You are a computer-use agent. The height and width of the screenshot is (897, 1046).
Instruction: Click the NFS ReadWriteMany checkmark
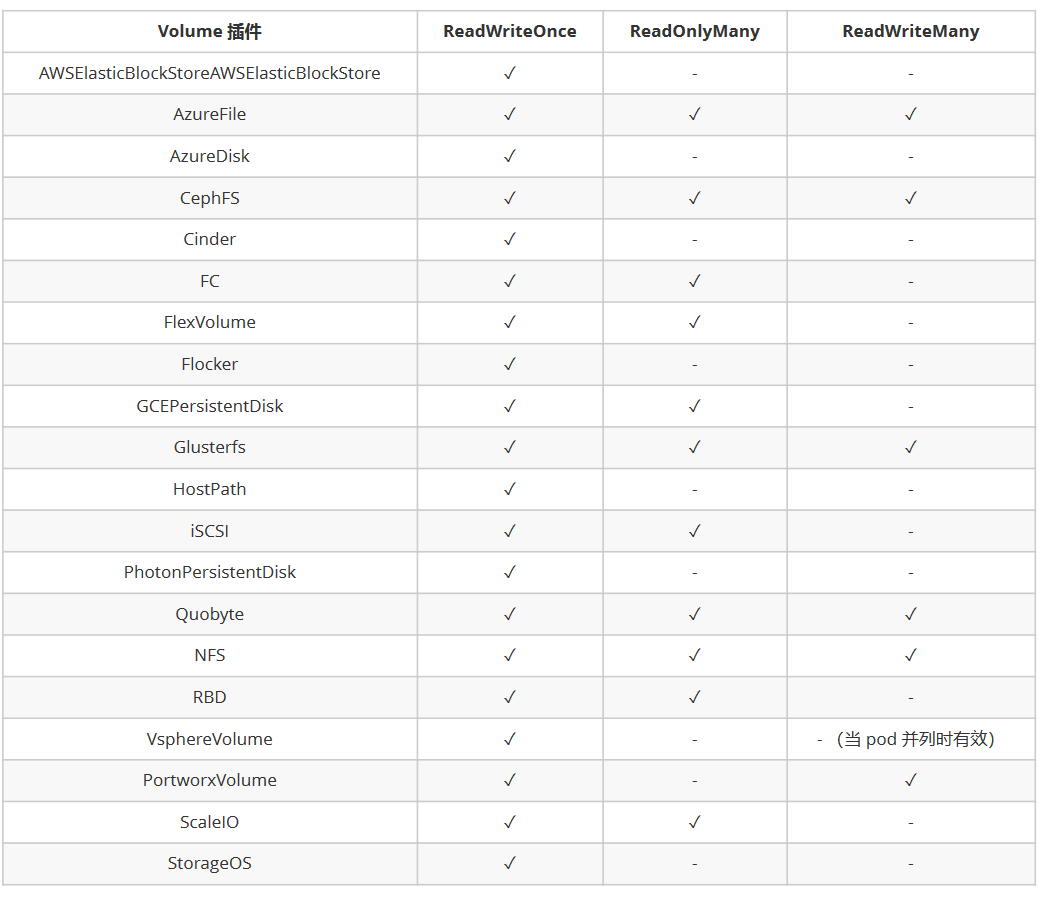pyautogui.click(x=911, y=656)
